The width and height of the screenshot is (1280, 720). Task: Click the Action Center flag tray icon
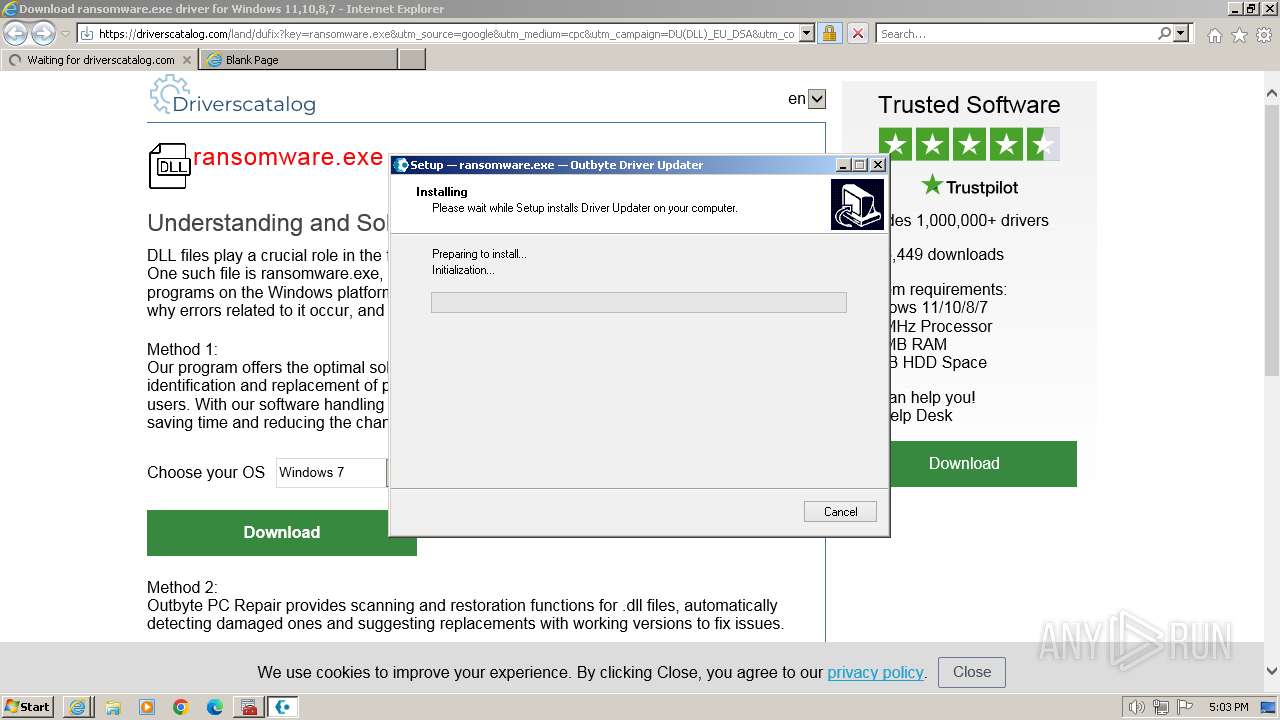point(1184,707)
